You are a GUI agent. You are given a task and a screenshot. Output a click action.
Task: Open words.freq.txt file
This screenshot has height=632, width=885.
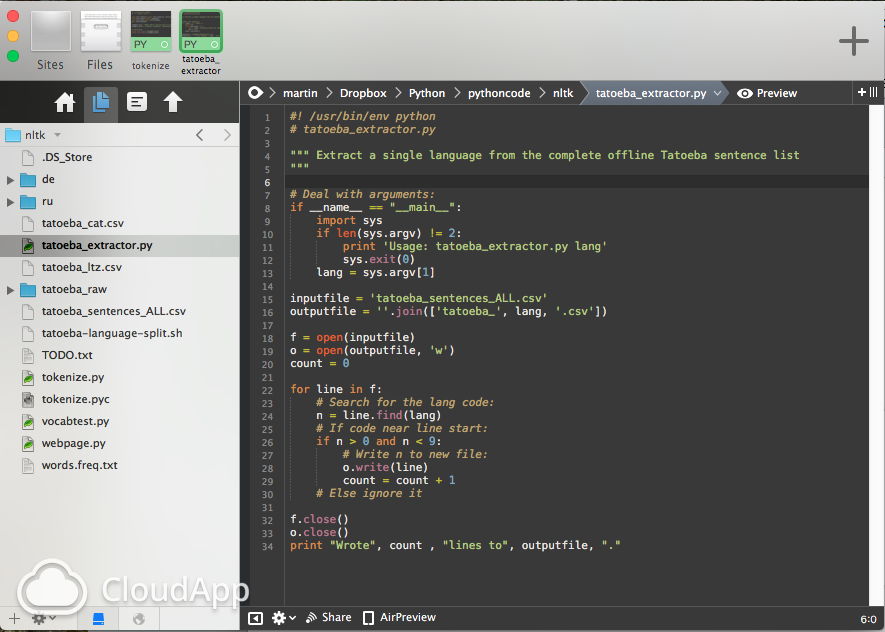(x=120, y=466)
